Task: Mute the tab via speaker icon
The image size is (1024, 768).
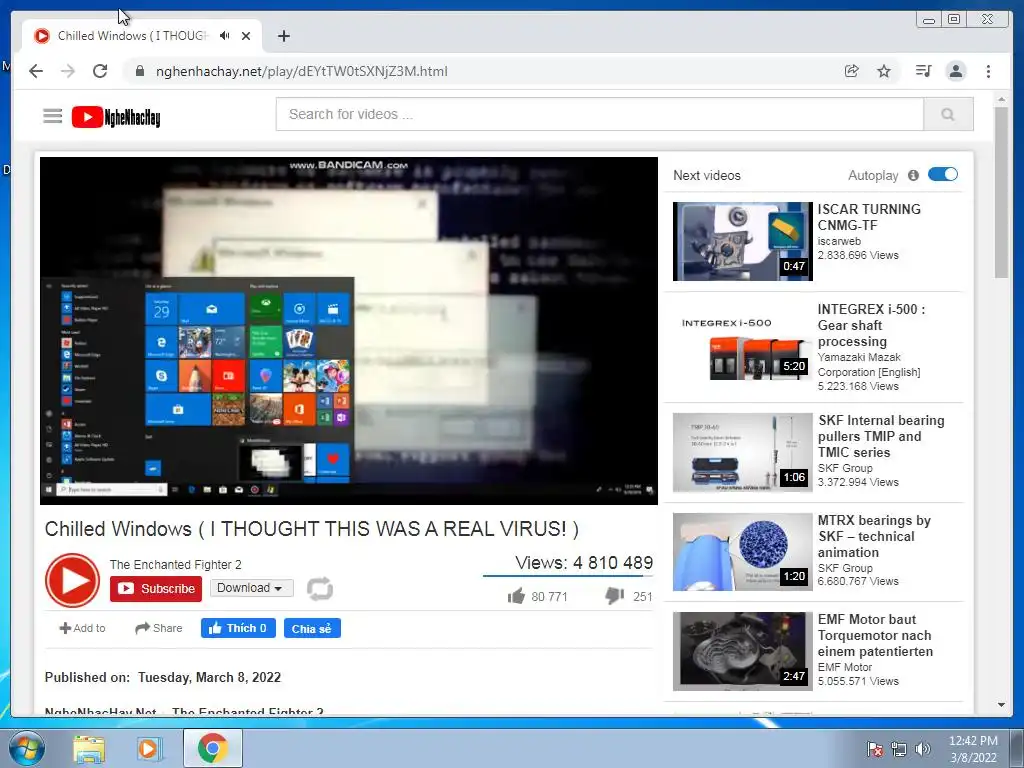Action: [x=225, y=36]
